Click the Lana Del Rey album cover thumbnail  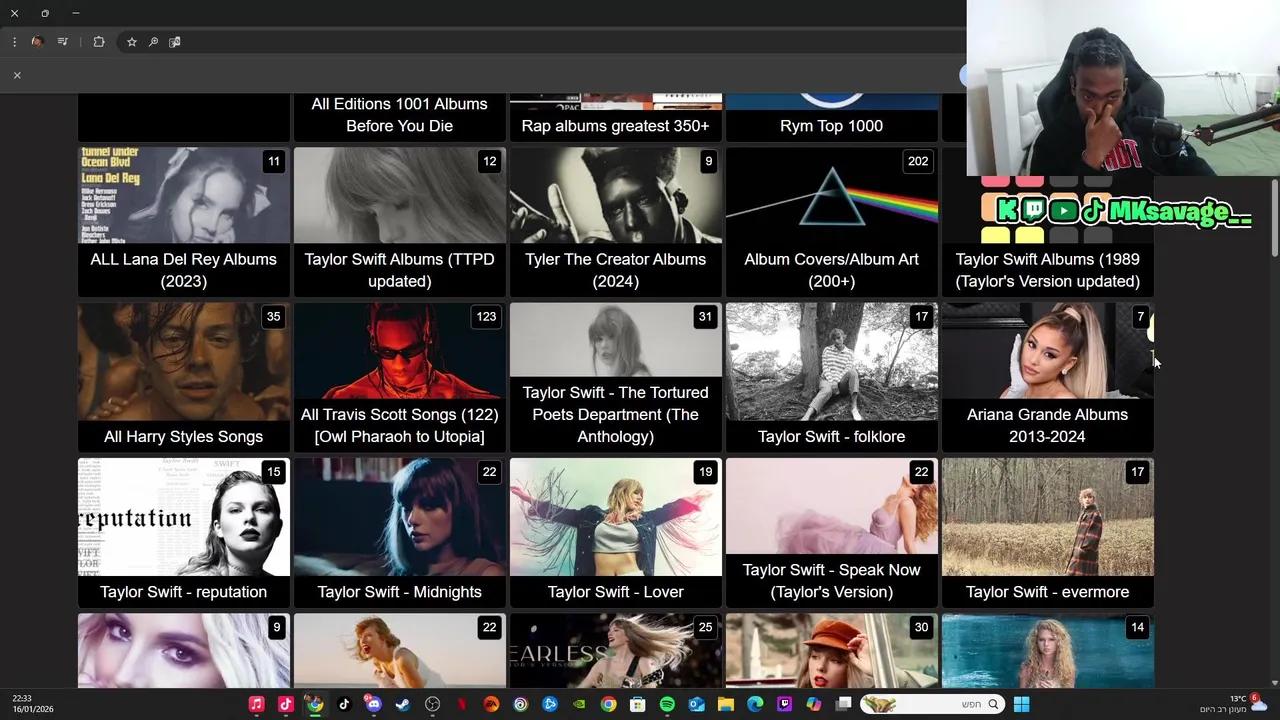183,195
